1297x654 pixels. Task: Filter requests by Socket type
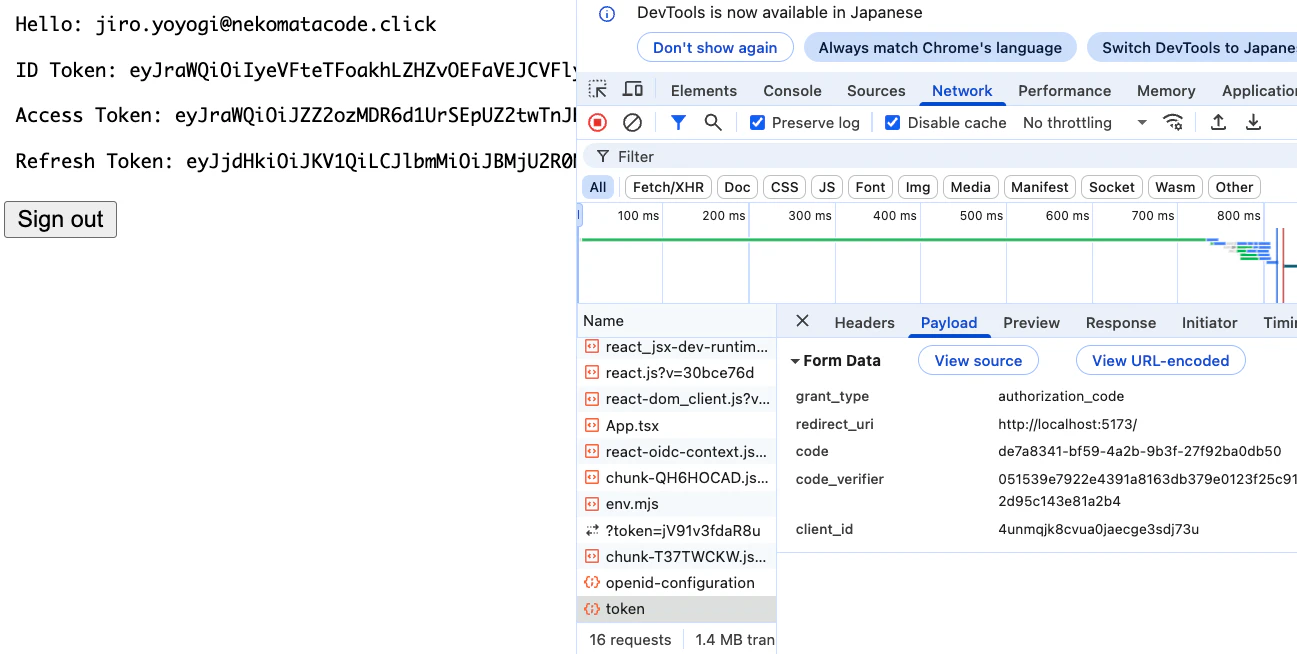point(1112,187)
